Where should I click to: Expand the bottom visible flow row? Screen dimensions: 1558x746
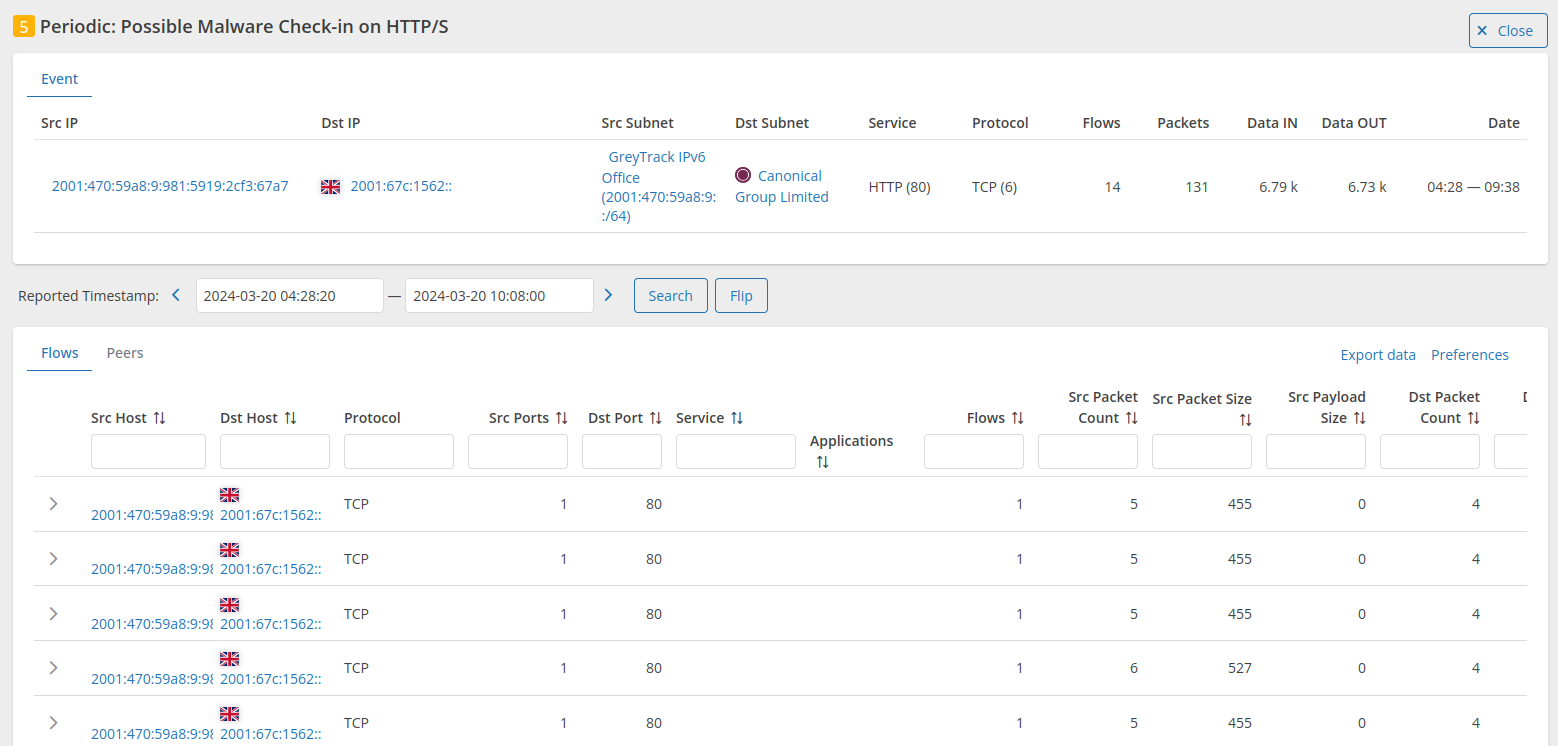(x=53, y=722)
